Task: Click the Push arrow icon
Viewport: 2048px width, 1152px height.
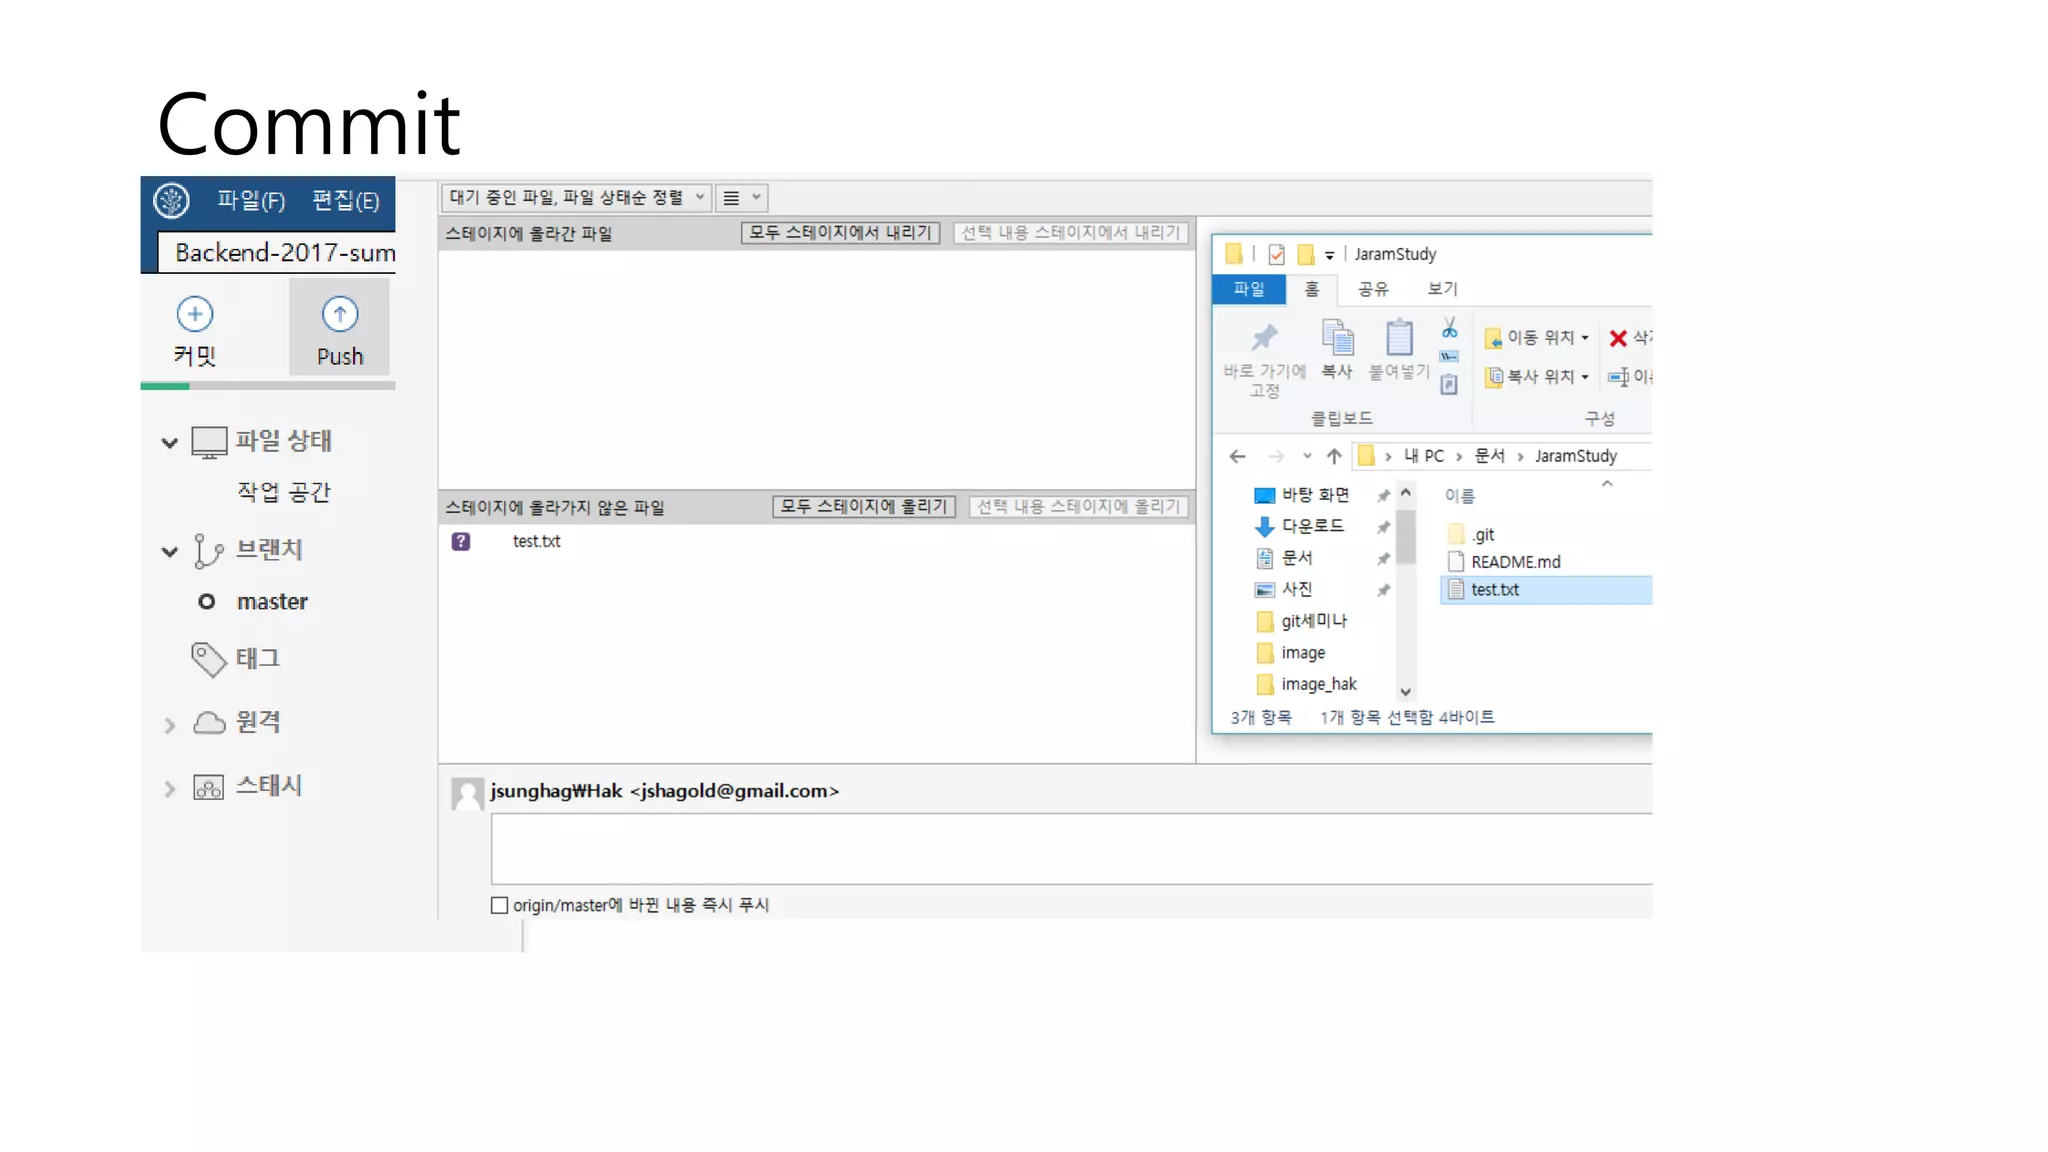Action: (340, 315)
